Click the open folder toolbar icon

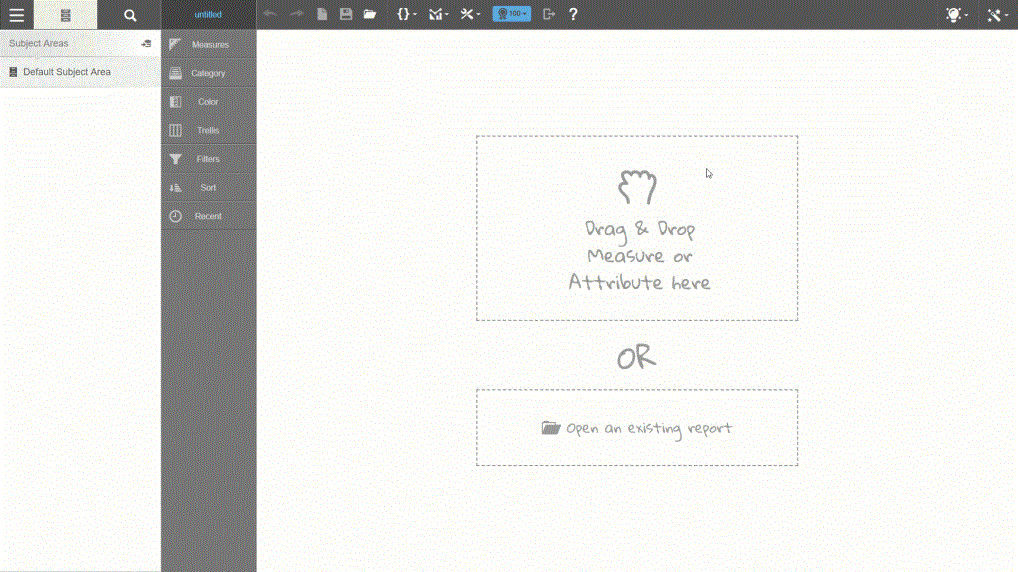tap(370, 14)
